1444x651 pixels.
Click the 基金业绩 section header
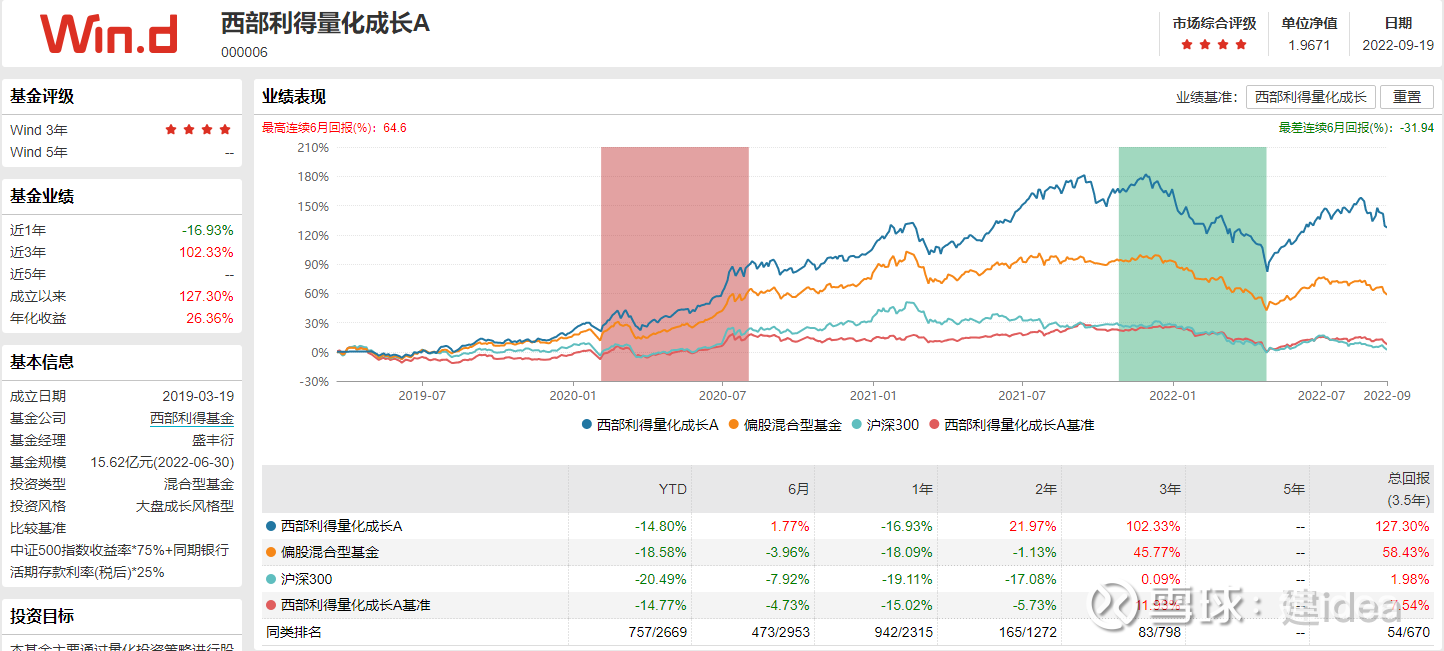[42, 196]
